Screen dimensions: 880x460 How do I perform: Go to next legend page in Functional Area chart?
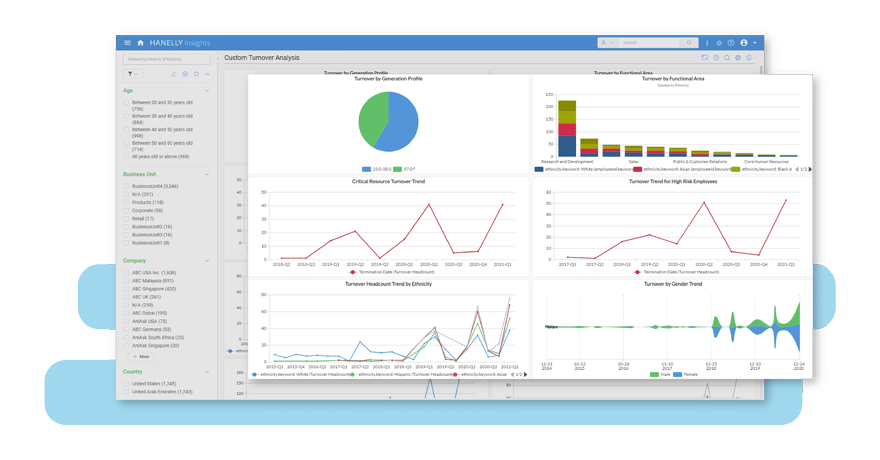[x=810, y=169]
